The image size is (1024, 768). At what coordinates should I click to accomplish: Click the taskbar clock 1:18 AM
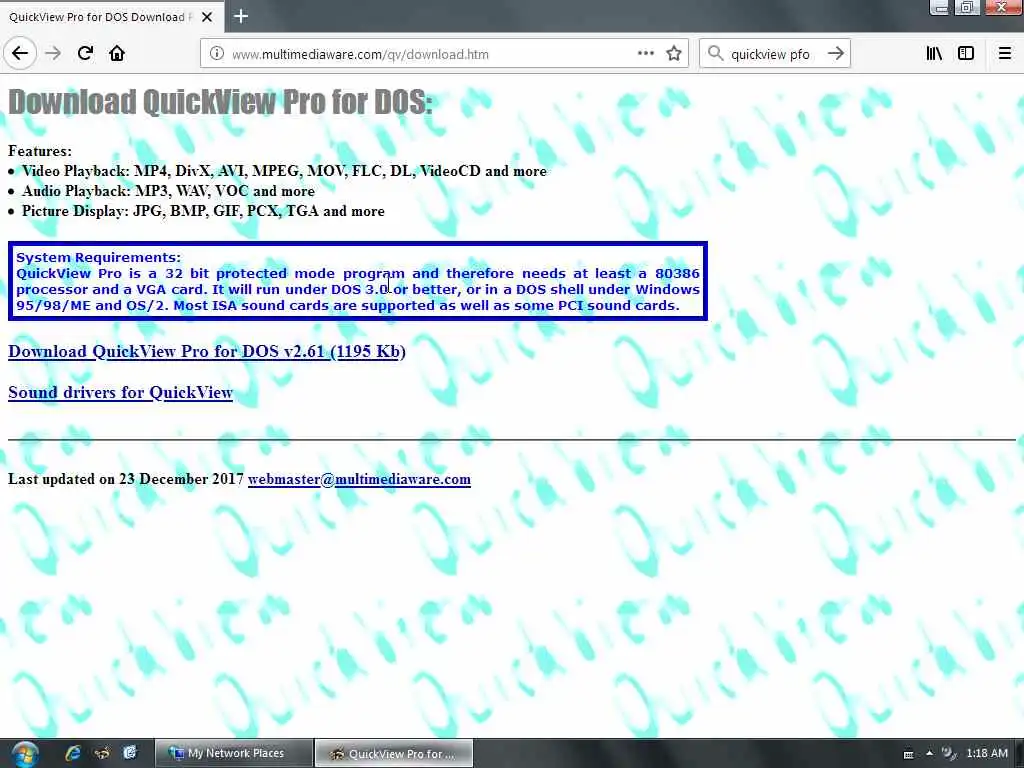tap(987, 754)
